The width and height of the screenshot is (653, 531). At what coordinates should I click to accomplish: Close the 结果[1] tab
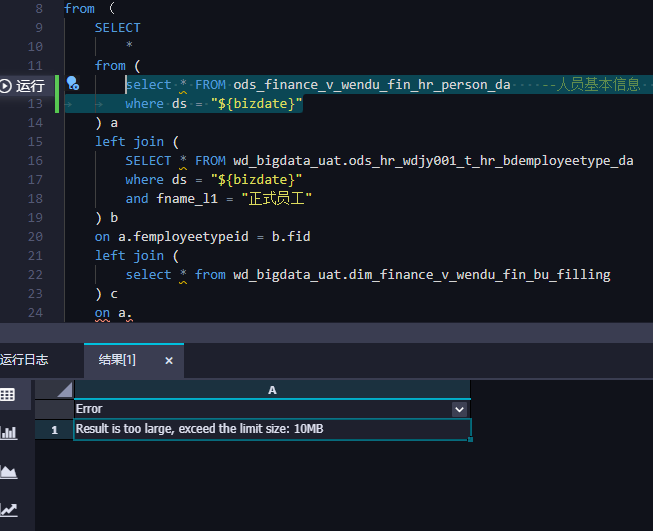168,360
